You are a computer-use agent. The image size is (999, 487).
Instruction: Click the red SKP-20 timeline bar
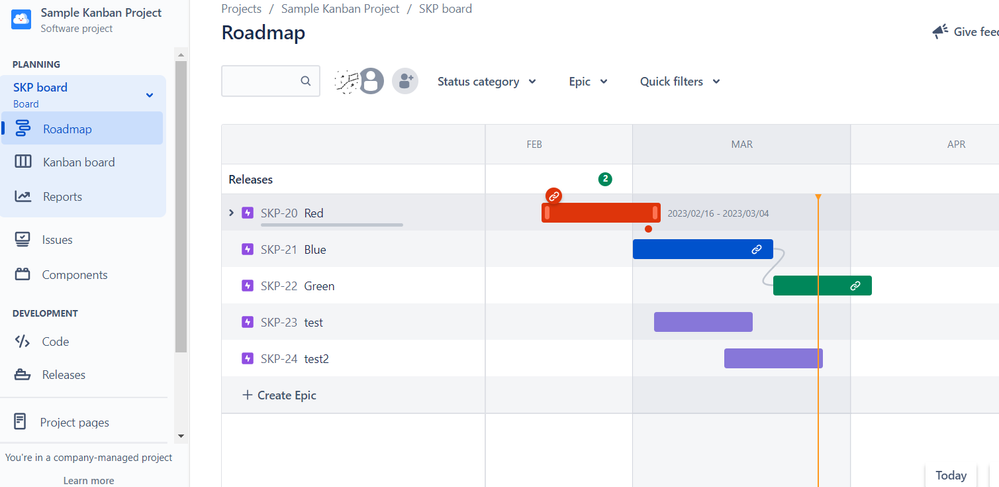tap(601, 213)
